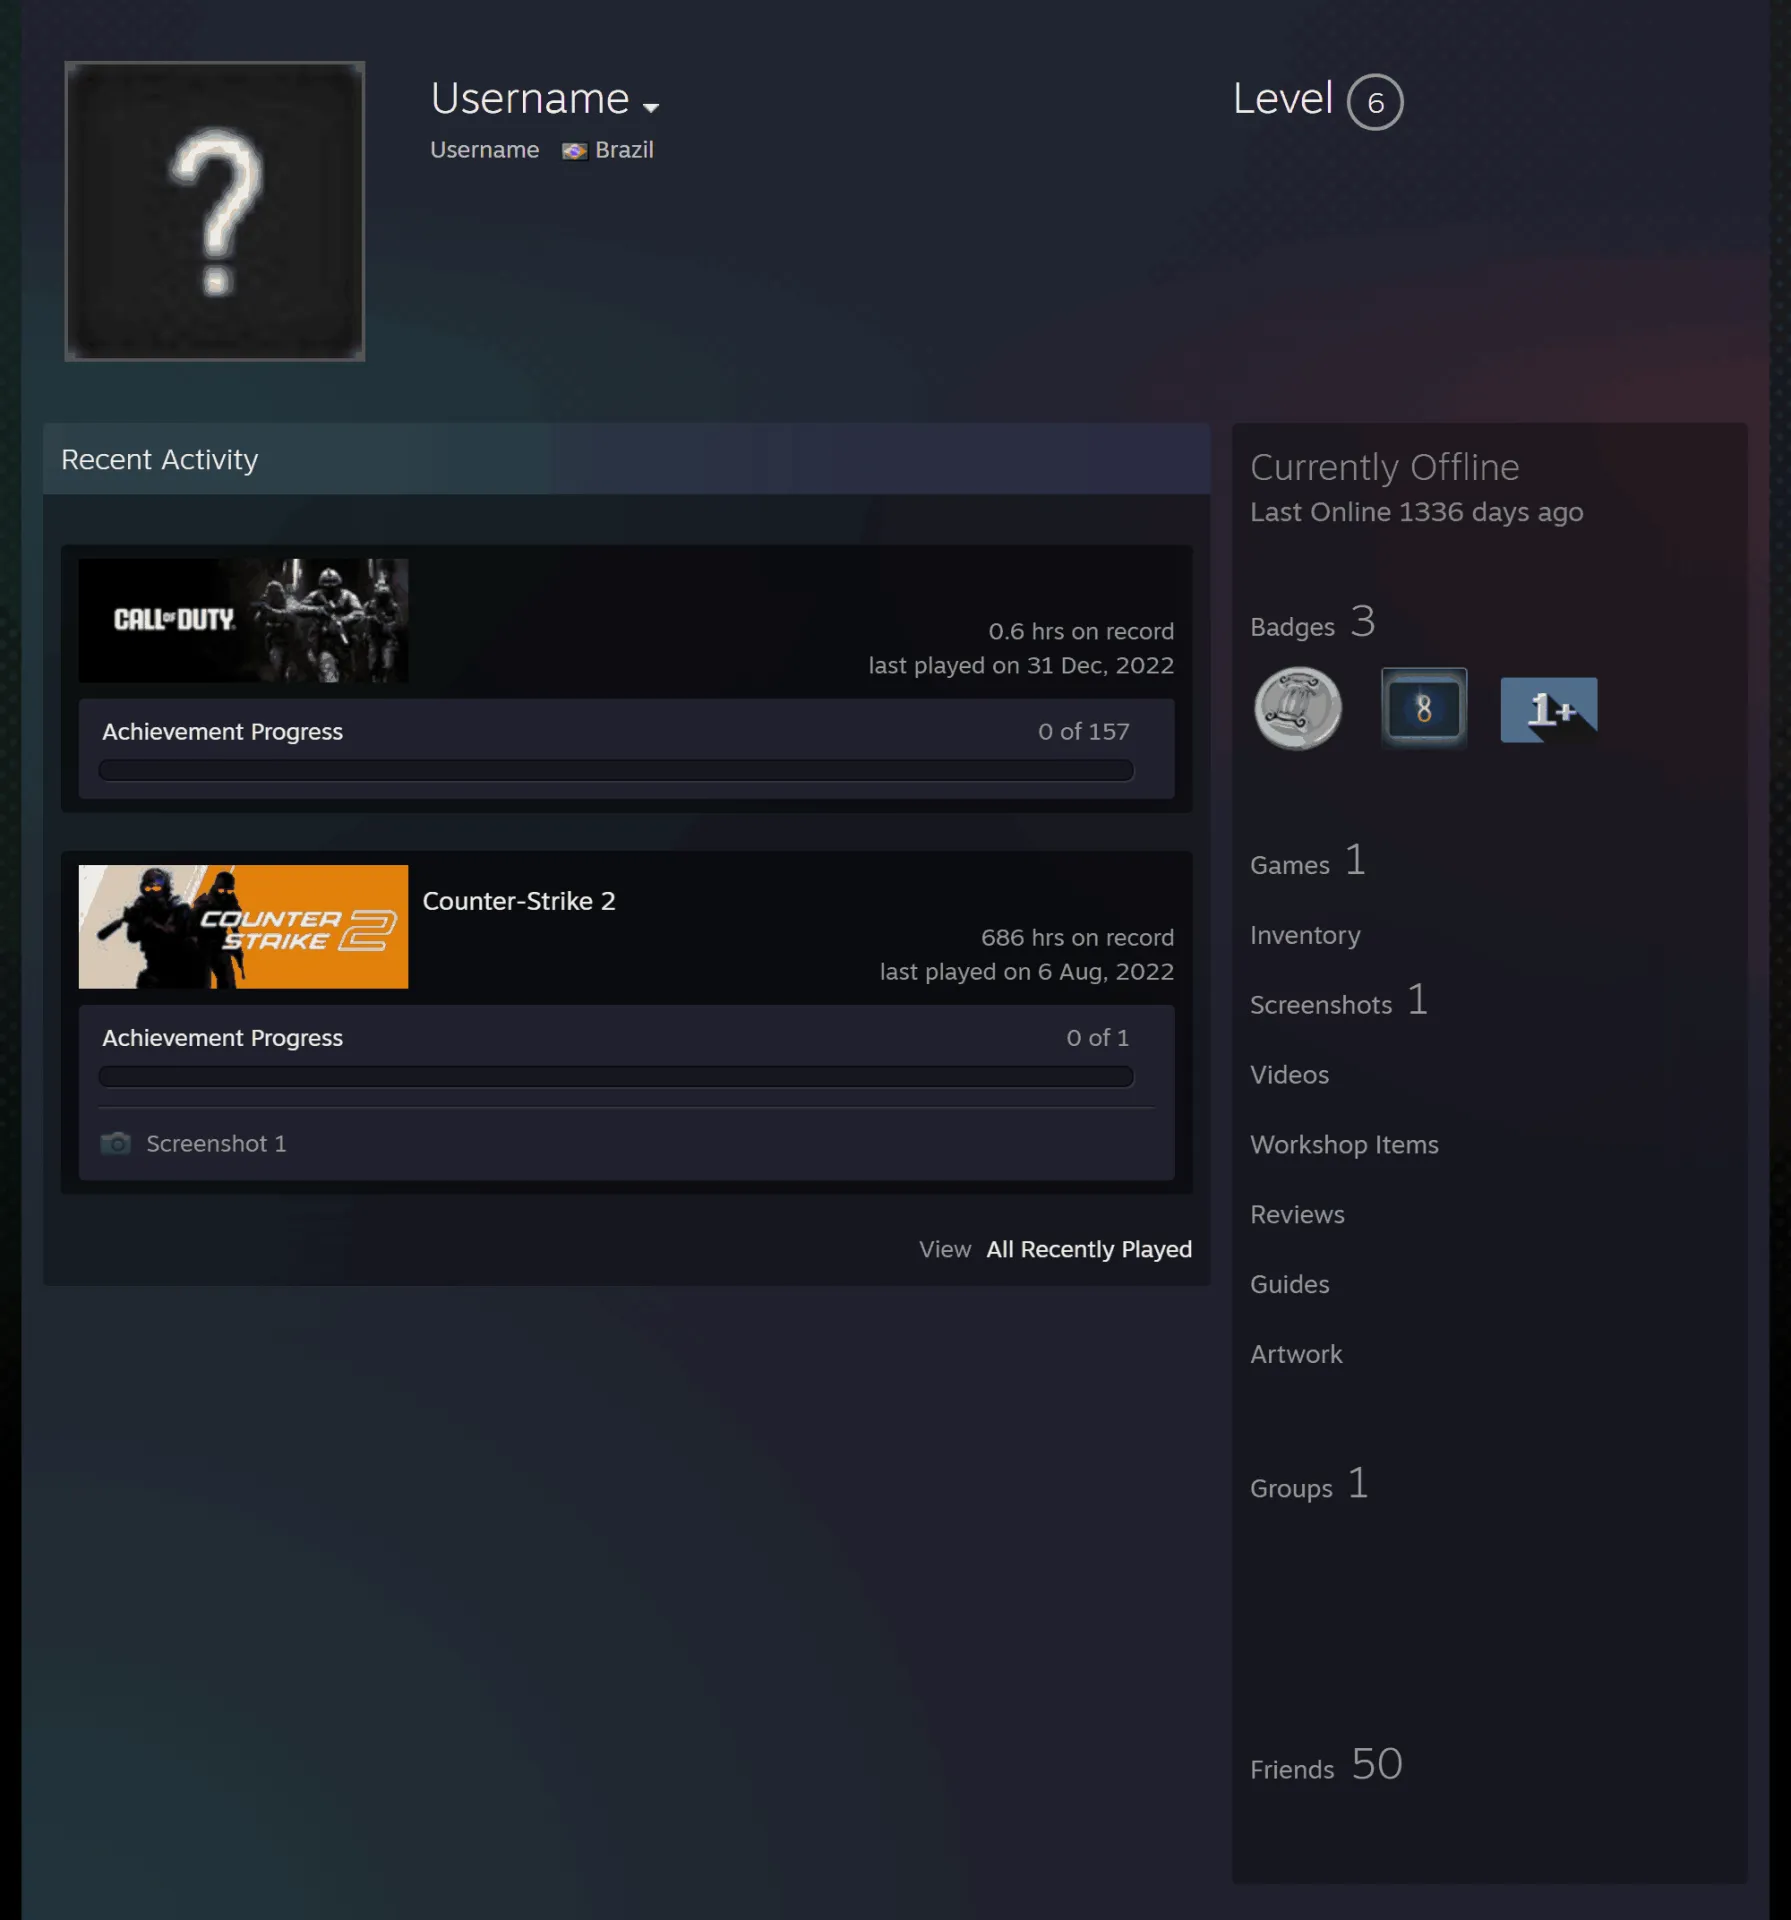Image resolution: width=1791 pixels, height=1920 pixels.
Task: Open the Reviews link
Action: pos(1297,1215)
